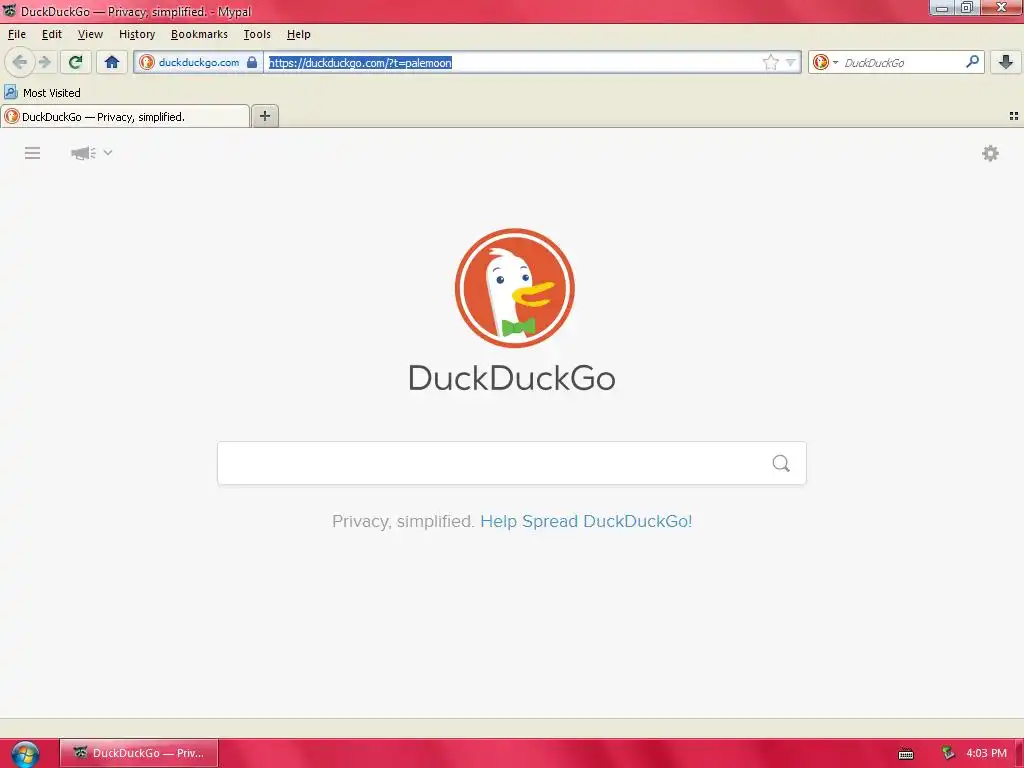Minimize the Mypal browser window

pyautogui.click(x=942, y=8)
